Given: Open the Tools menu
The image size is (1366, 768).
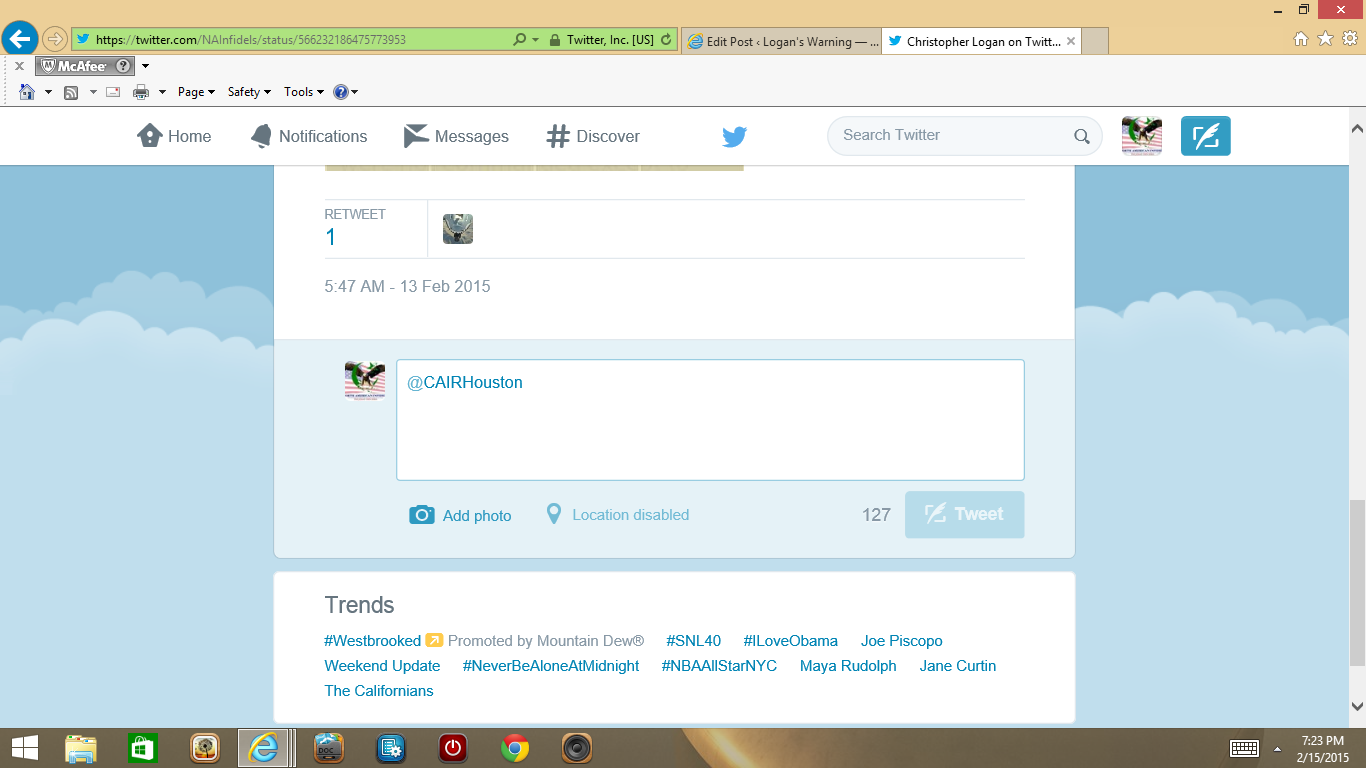Looking at the screenshot, I should point(303,92).
